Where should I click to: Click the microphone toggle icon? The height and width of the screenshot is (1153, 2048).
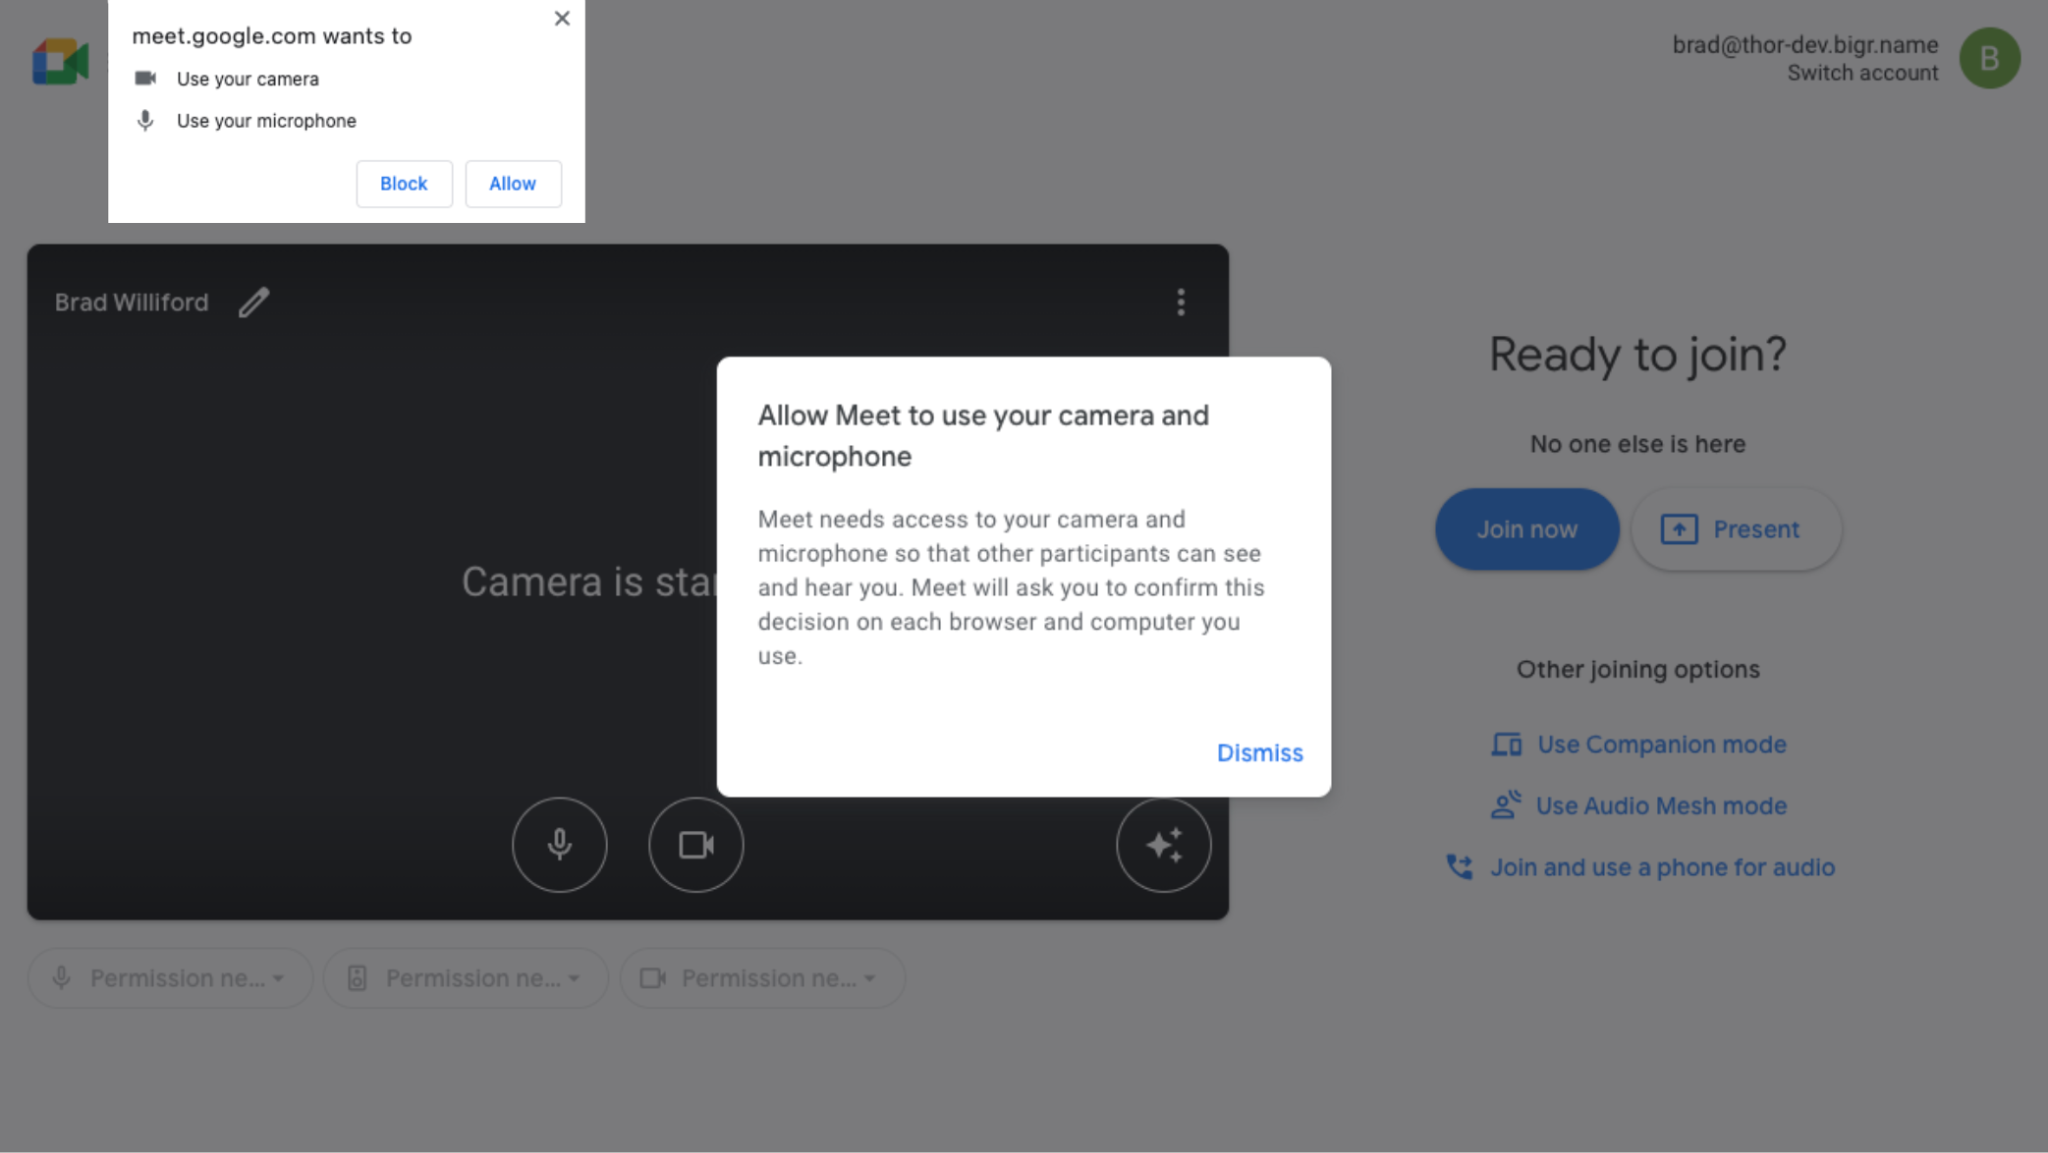pos(560,844)
